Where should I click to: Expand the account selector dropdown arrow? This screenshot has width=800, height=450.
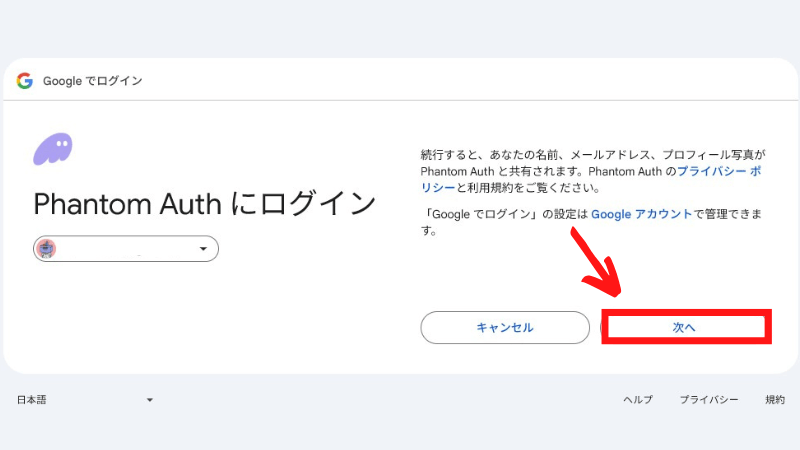[x=203, y=248]
